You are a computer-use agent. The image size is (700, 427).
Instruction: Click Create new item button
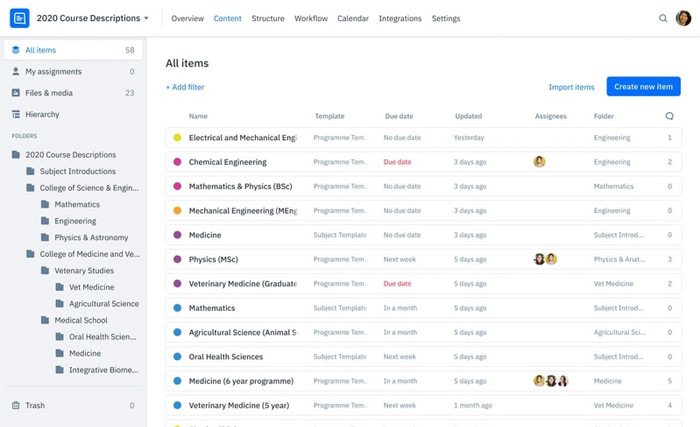[643, 87]
